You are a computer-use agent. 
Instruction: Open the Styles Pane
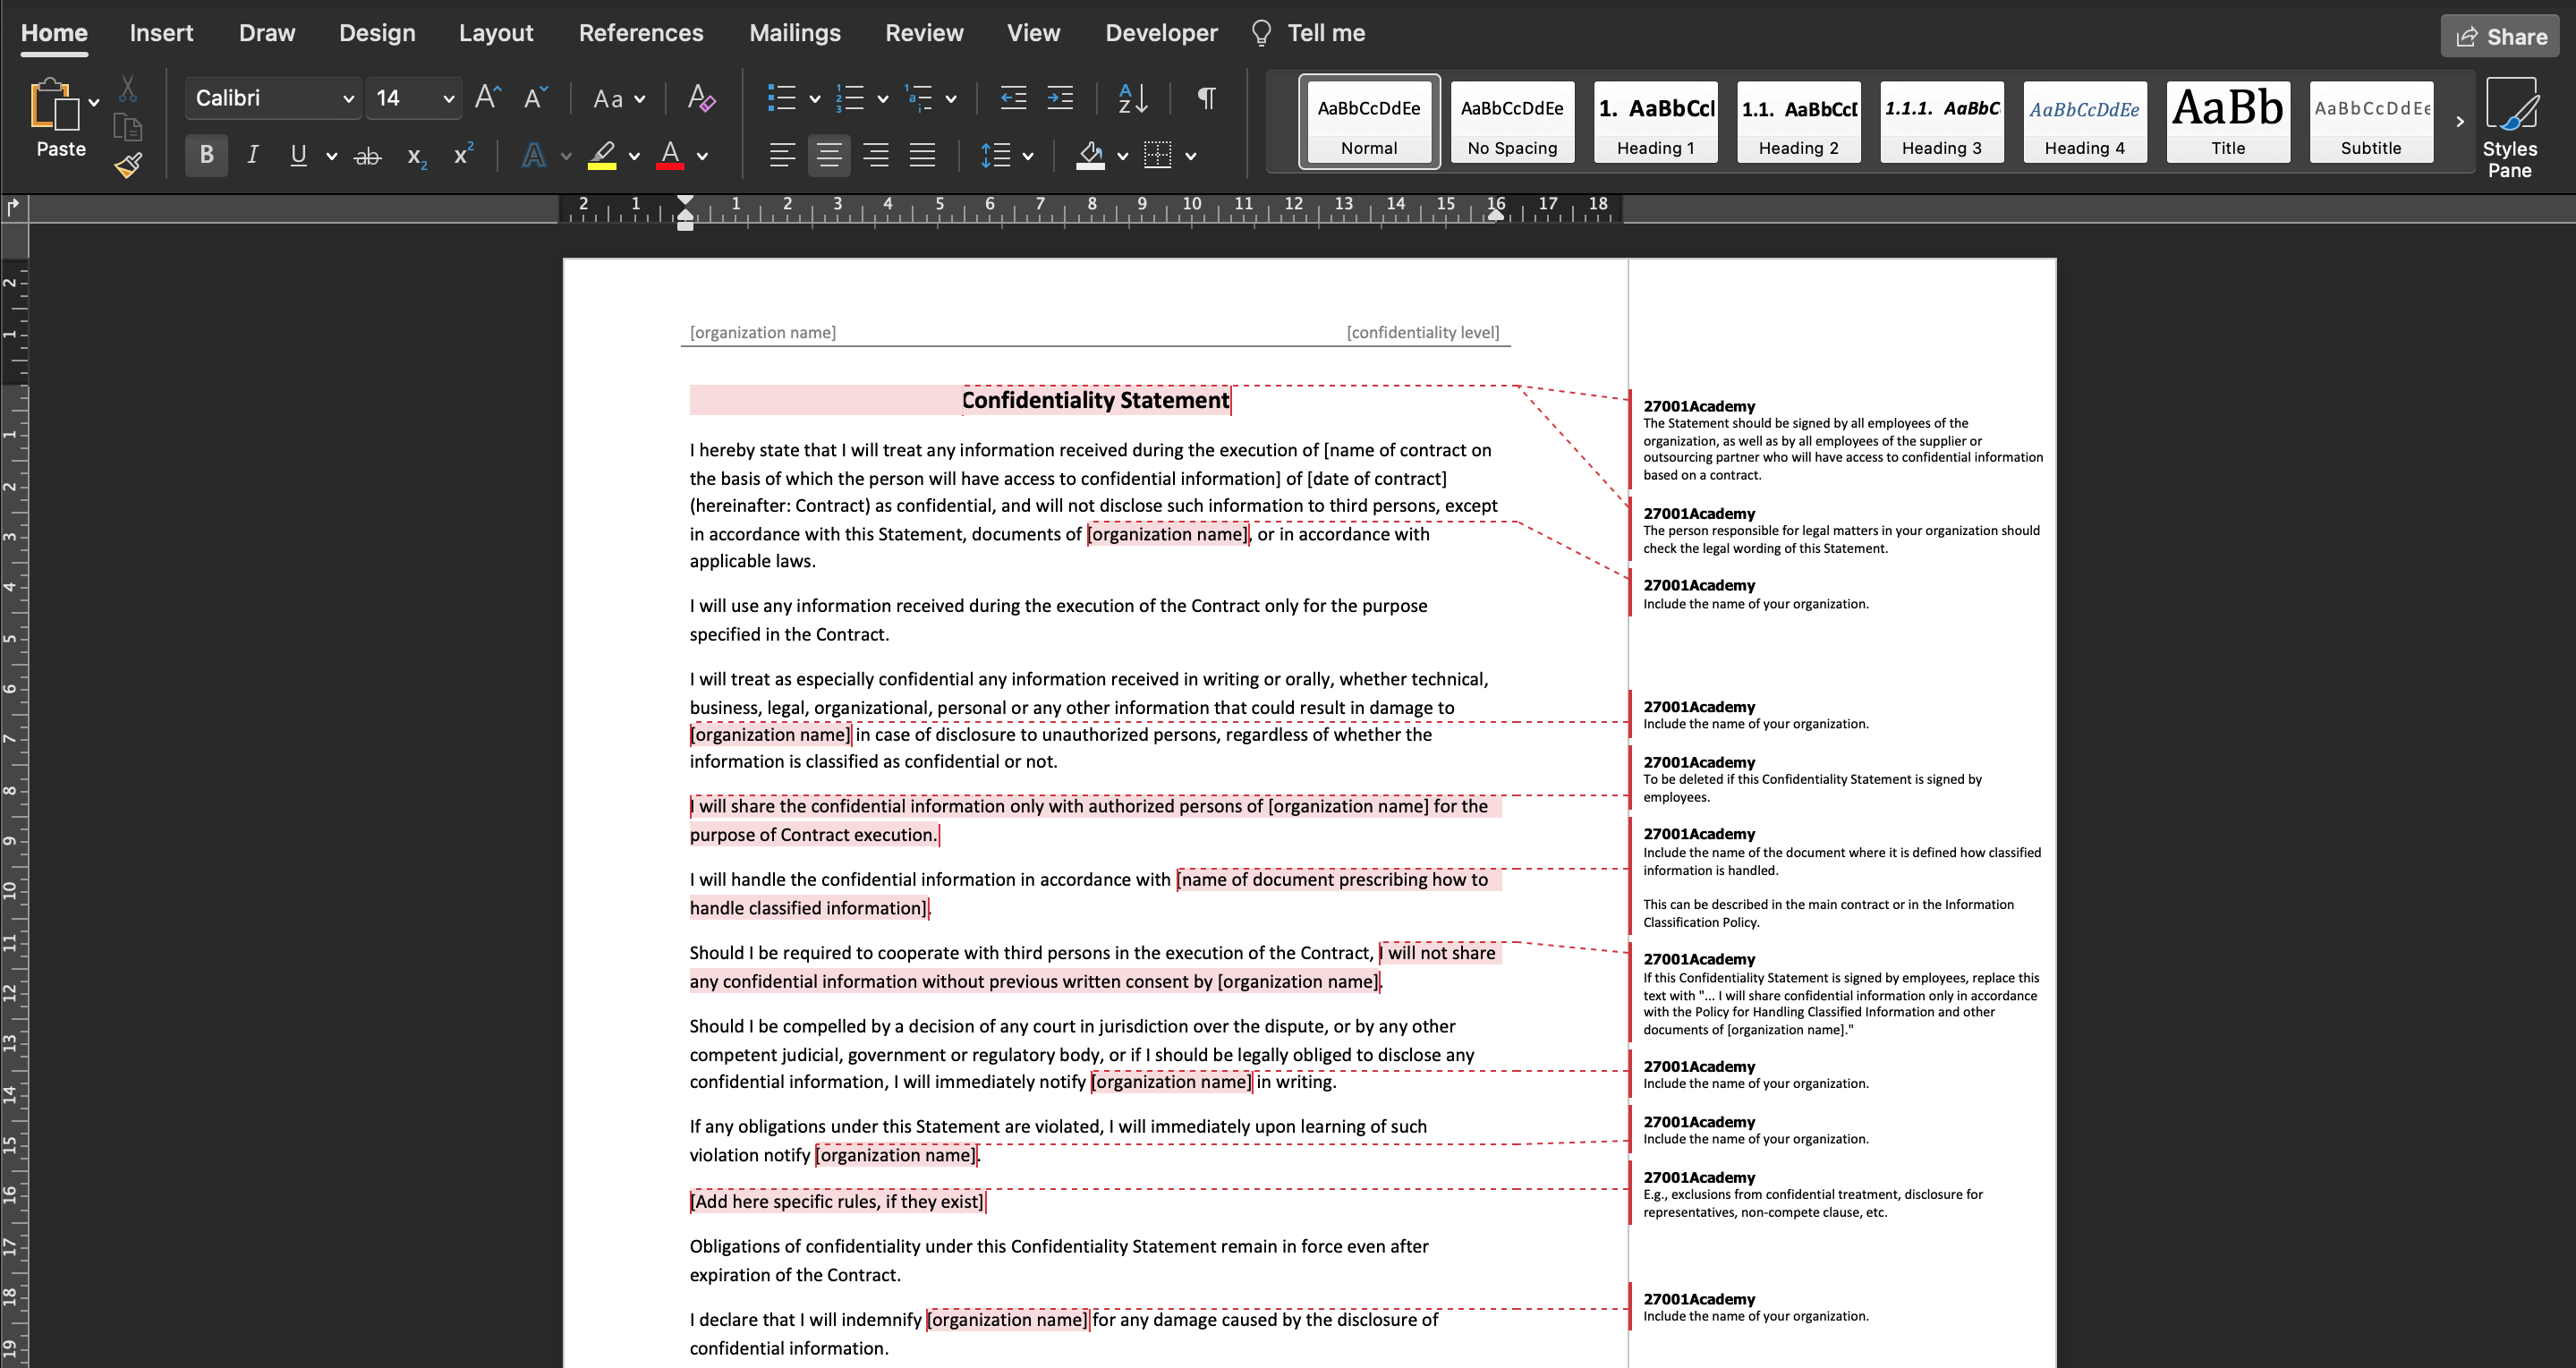coord(2509,128)
